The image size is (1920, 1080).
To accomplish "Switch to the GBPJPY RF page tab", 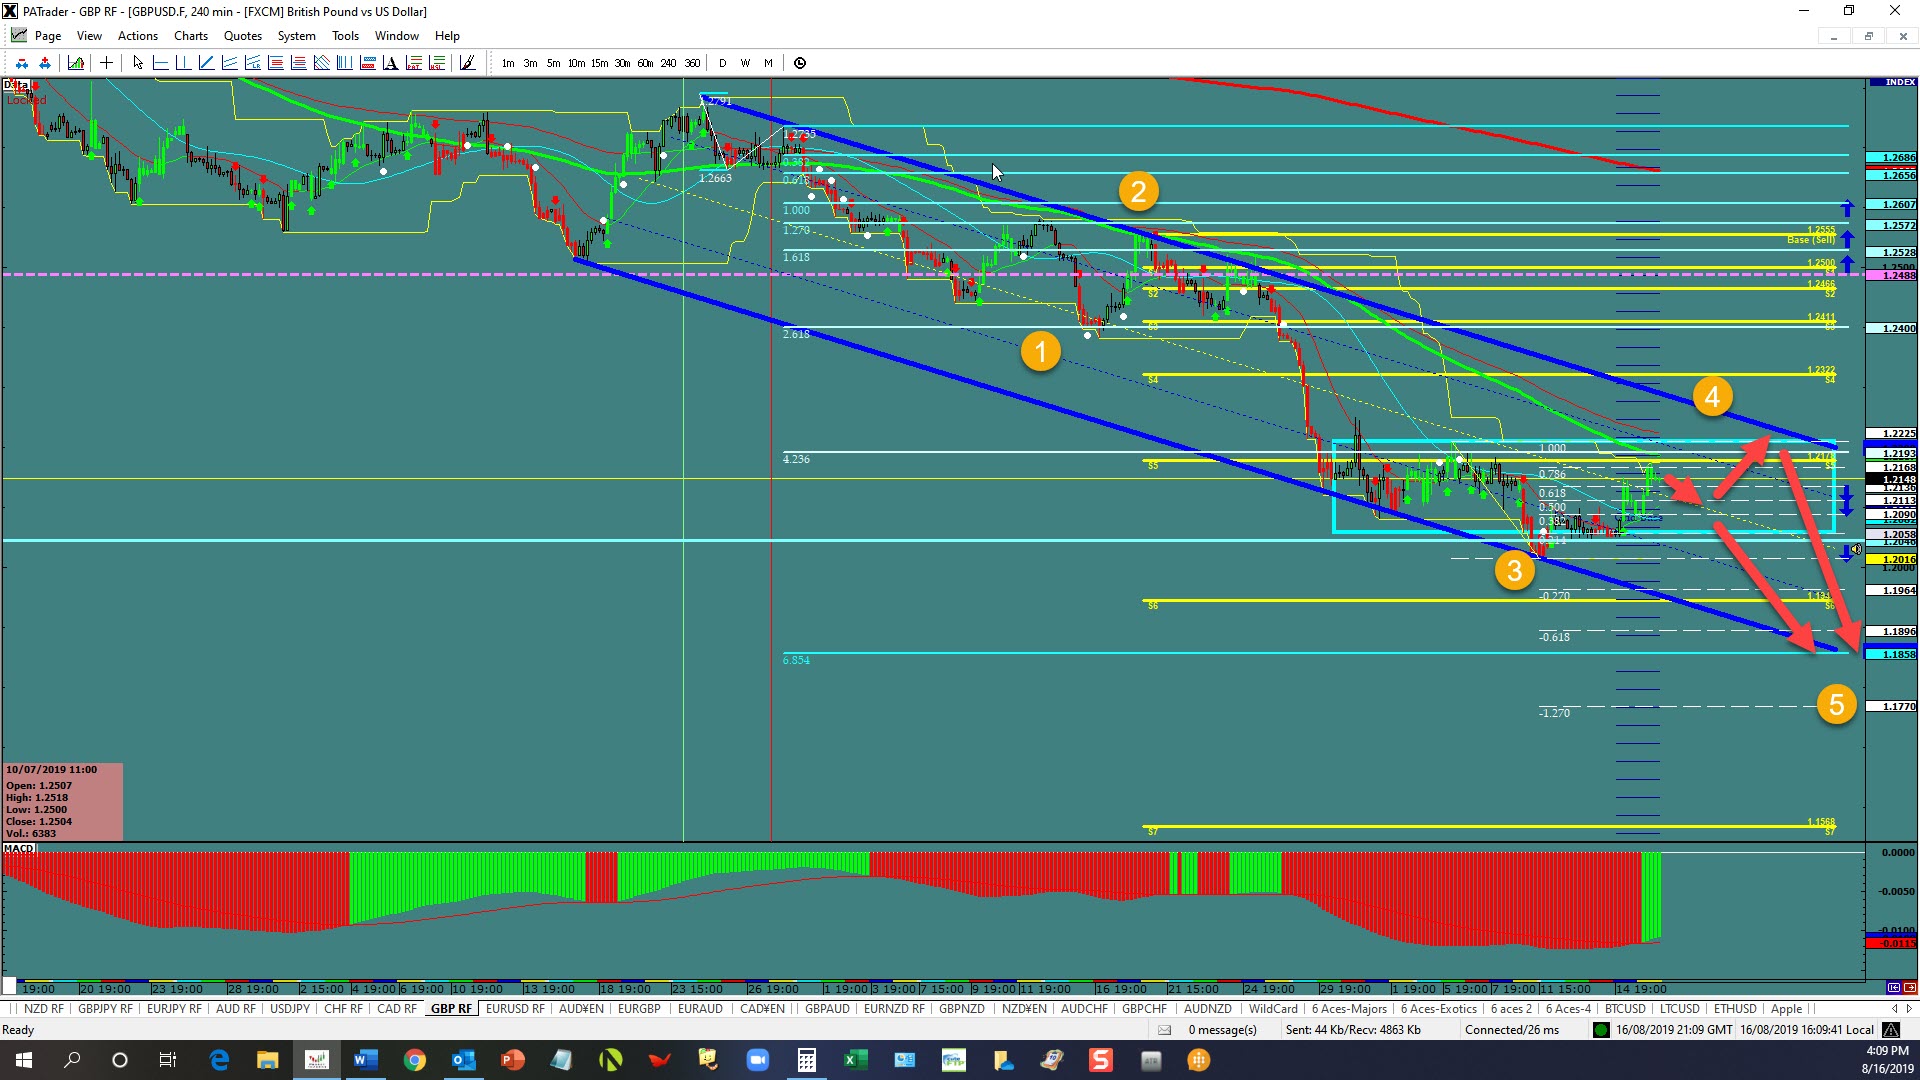I will [105, 1009].
